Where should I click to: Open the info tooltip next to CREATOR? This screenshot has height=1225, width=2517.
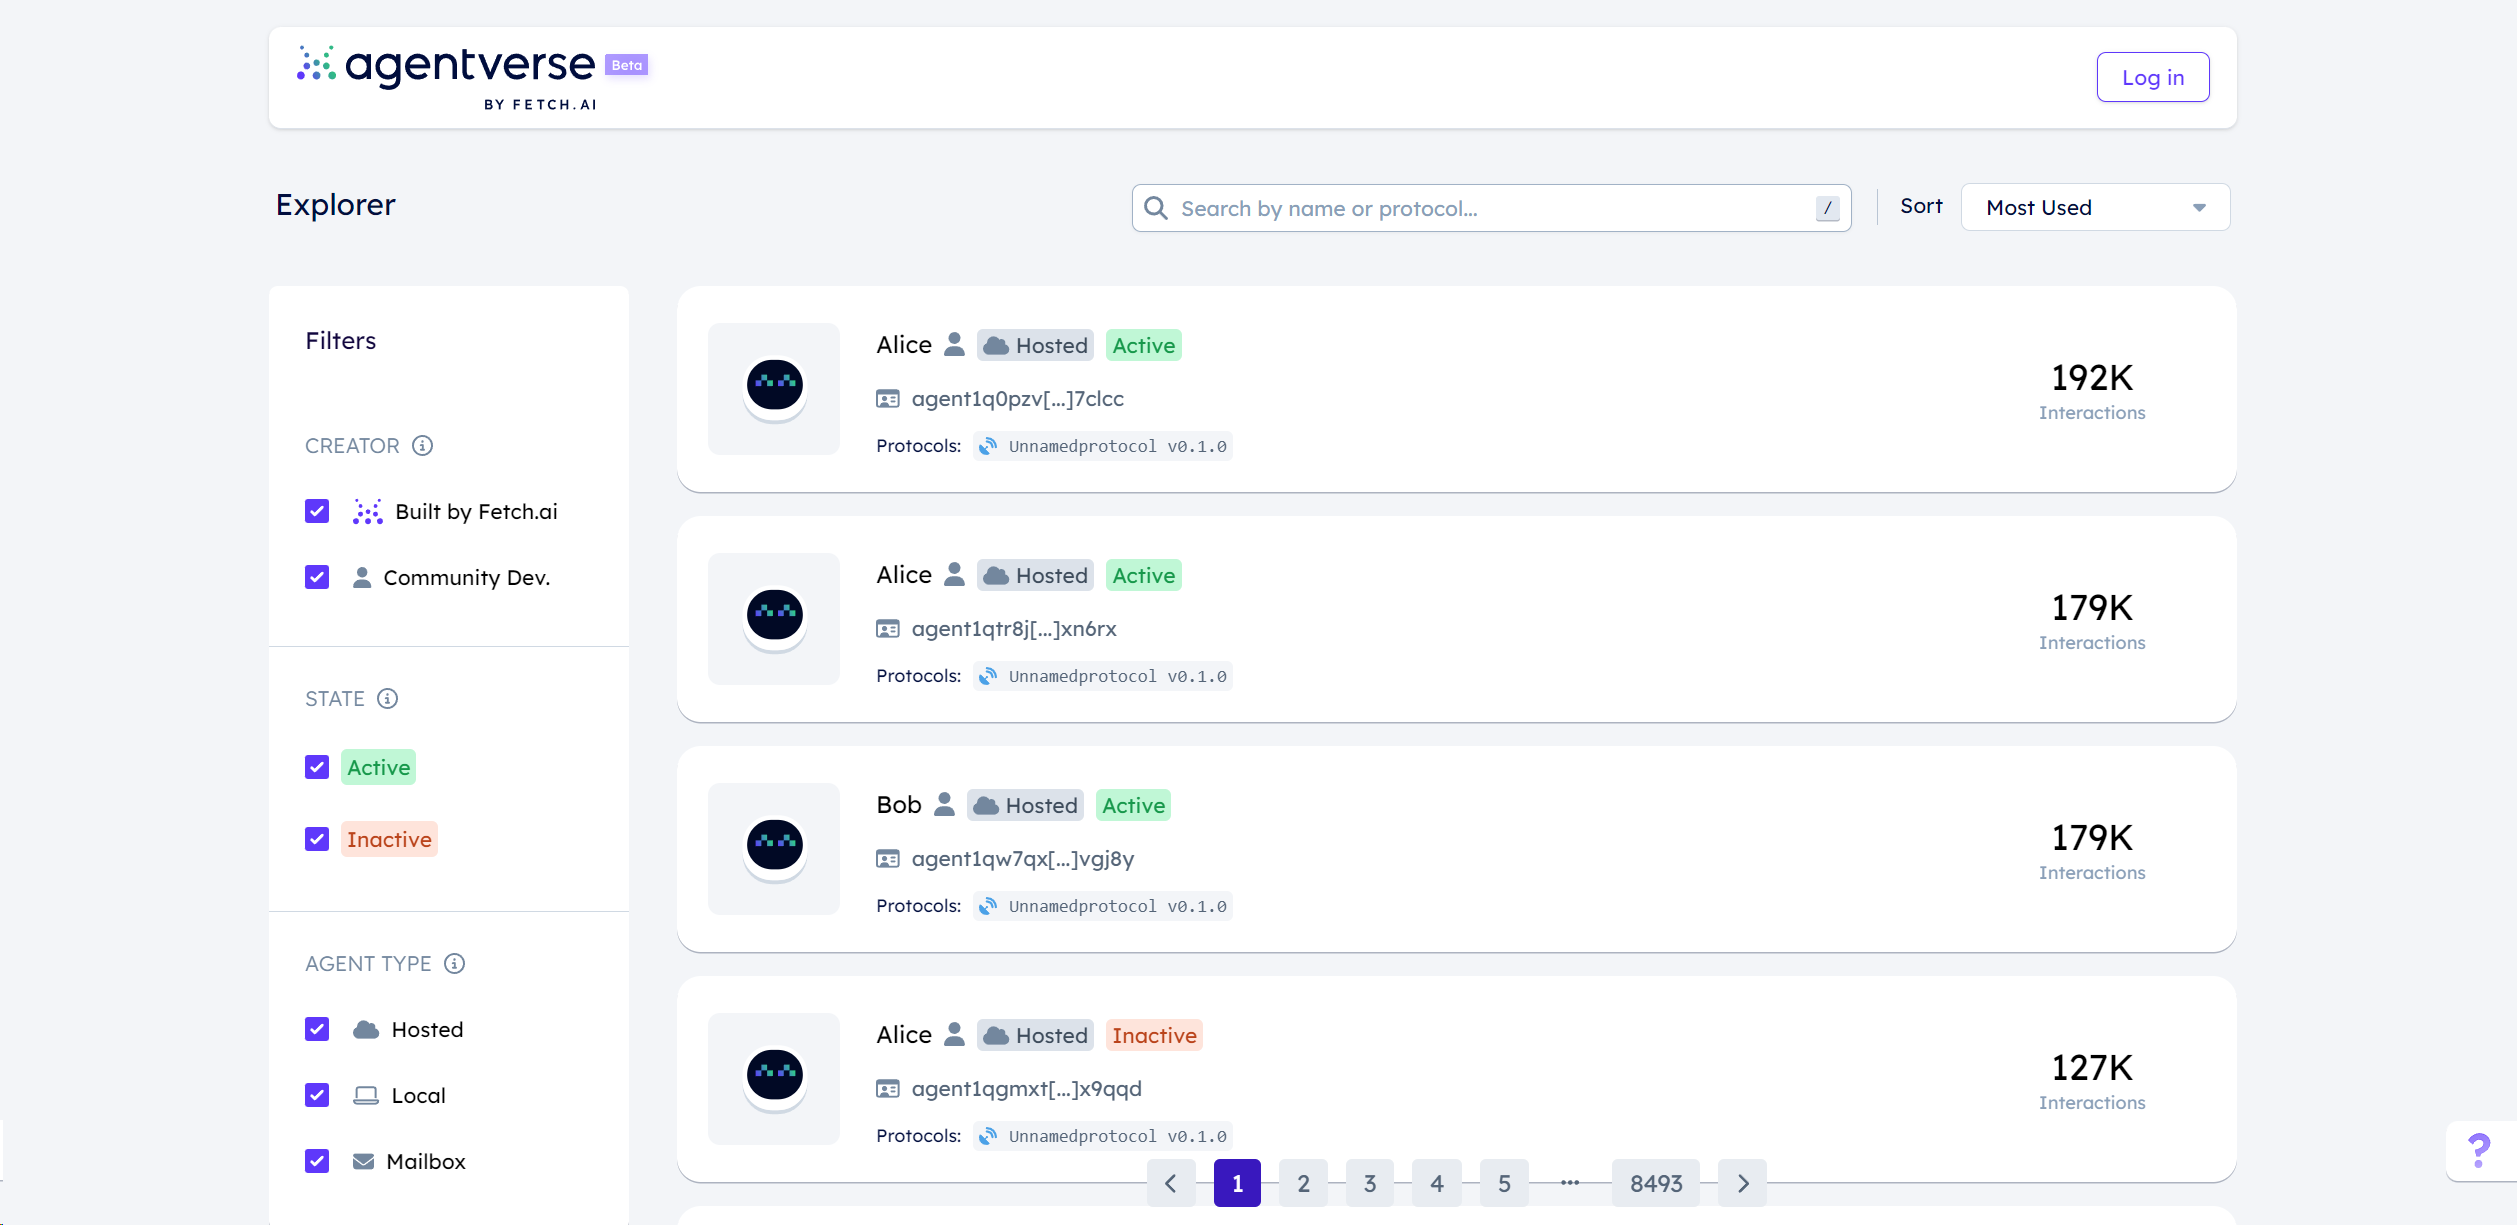422,446
